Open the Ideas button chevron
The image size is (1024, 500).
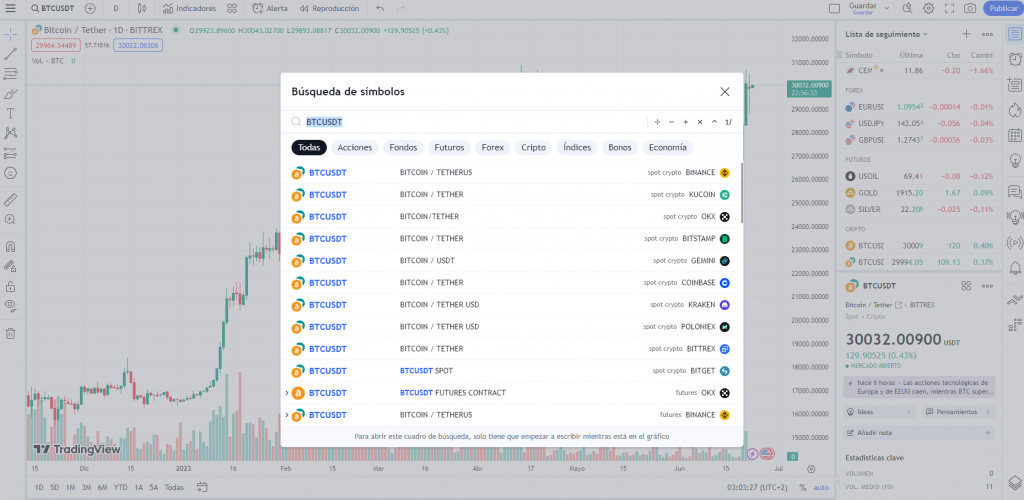[909, 412]
